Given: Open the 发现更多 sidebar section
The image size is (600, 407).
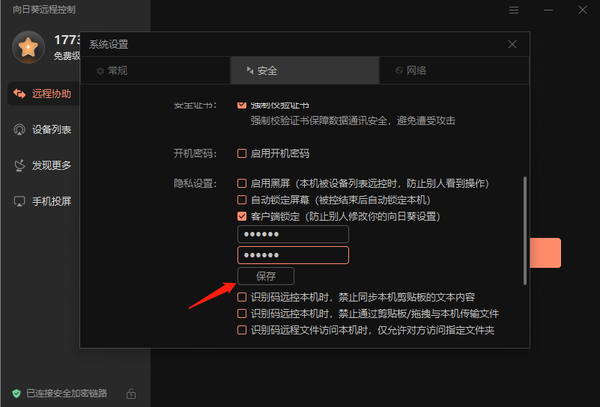Looking at the screenshot, I should coord(44,165).
